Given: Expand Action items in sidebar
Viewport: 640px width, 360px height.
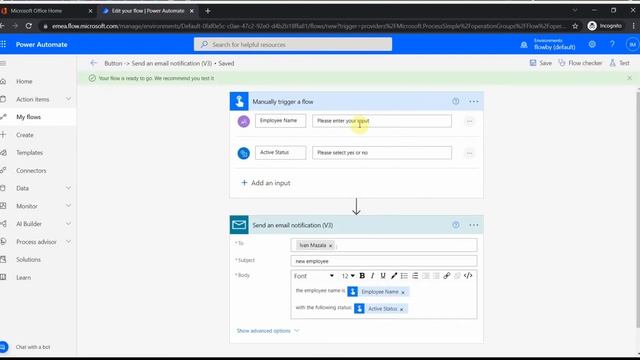Looking at the screenshot, I should point(68,99).
